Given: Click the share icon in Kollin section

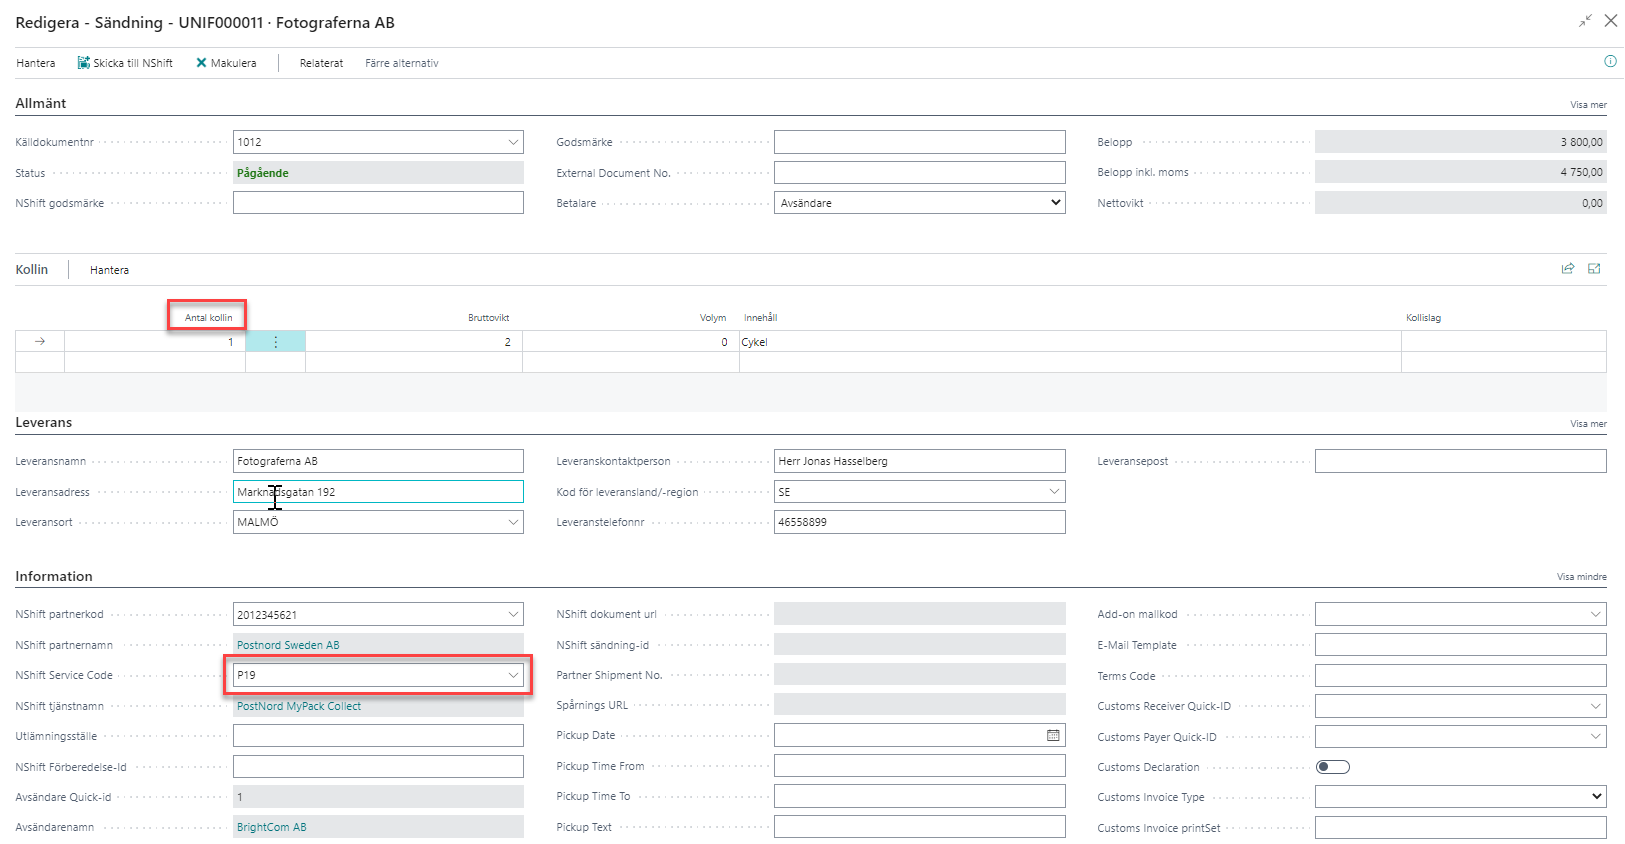Looking at the screenshot, I should (1568, 269).
